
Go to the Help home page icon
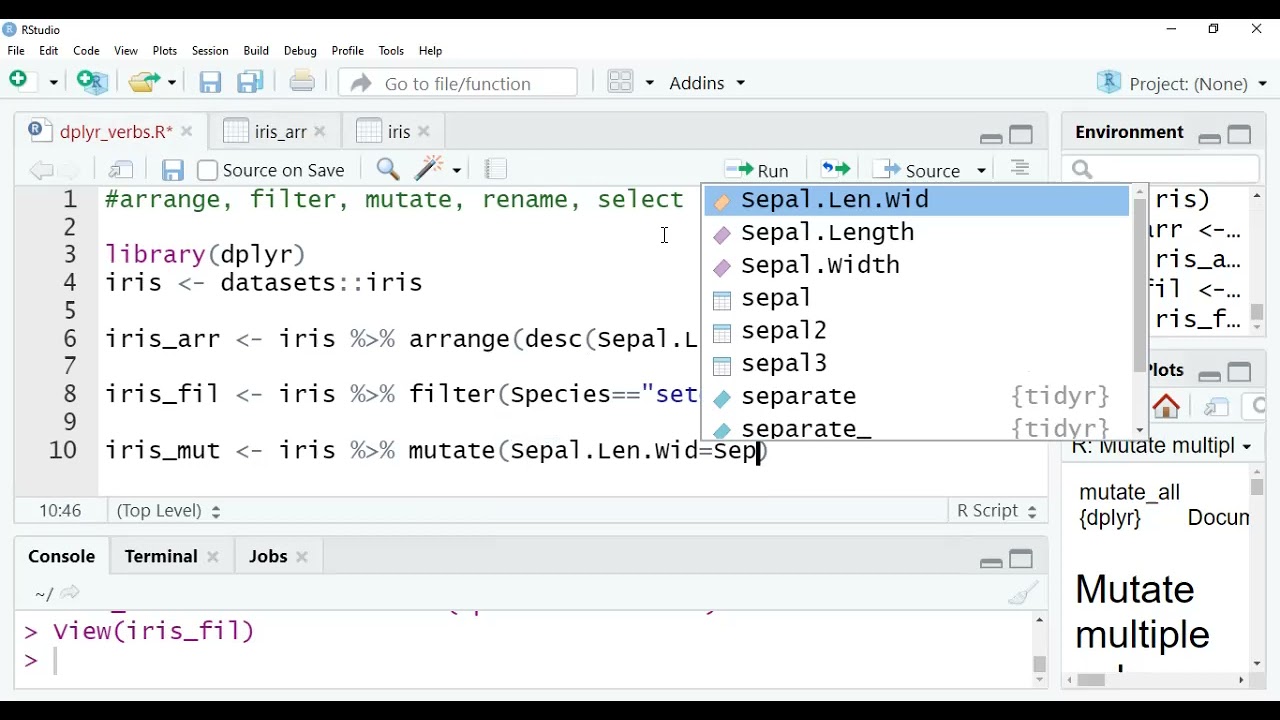pos(1167,406)
